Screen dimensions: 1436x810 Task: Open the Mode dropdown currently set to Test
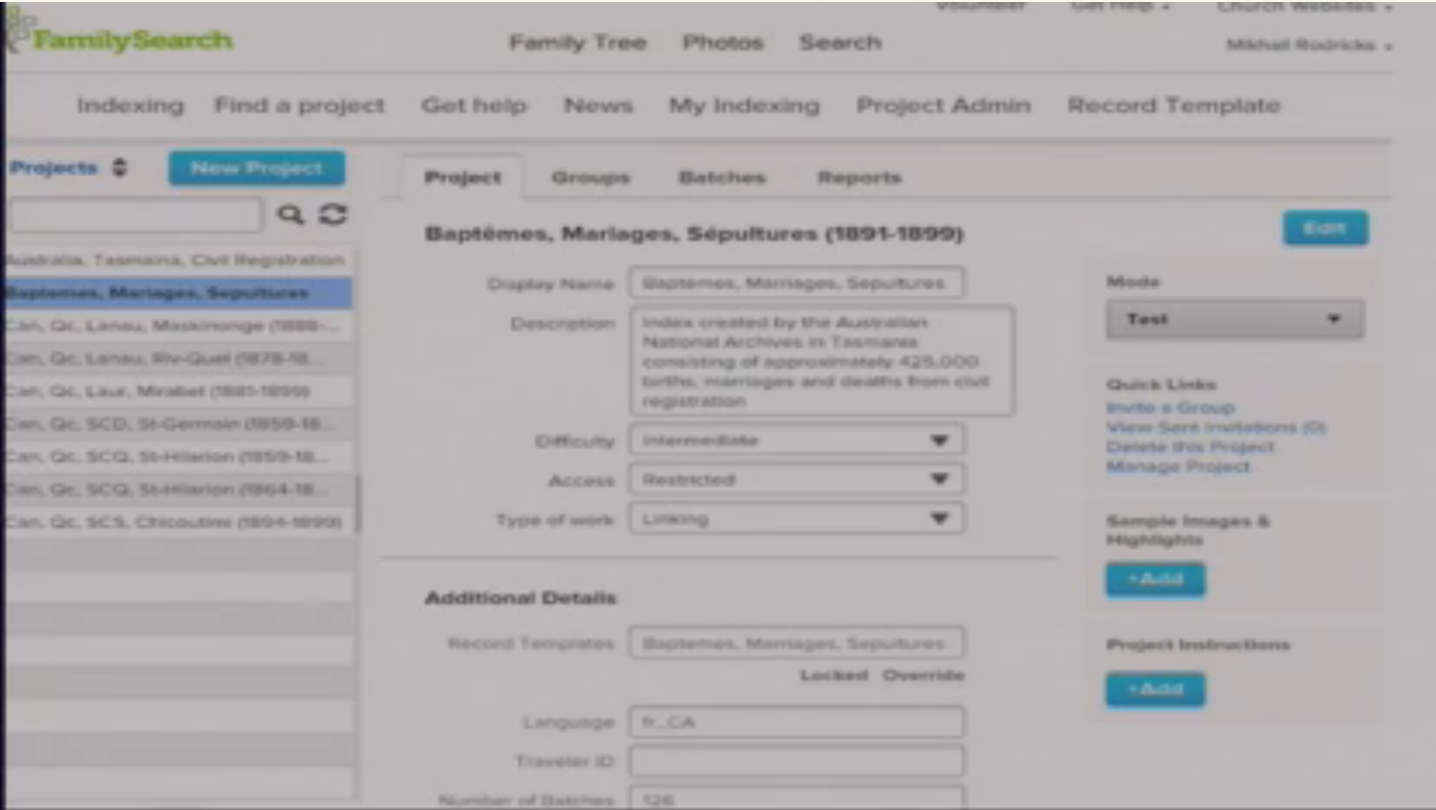point(1235,319)
